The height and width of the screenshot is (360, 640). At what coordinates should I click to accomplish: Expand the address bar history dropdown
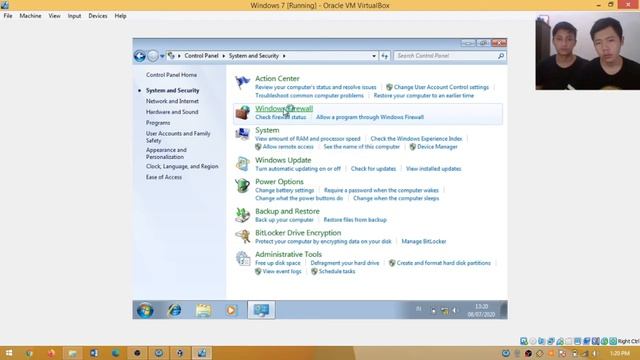[x=374, y=56]
